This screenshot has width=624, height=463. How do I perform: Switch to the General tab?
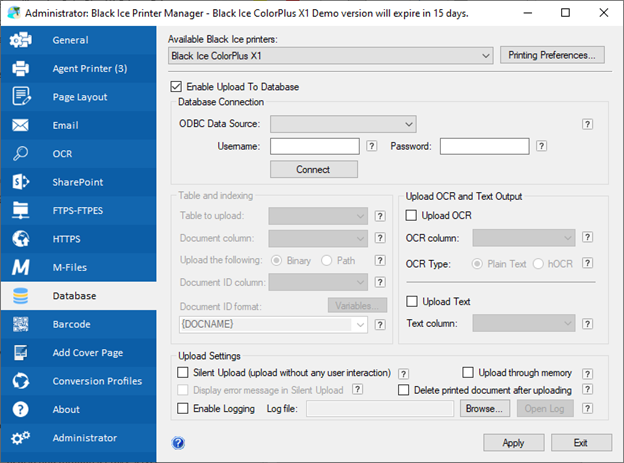tap(78, 40)
